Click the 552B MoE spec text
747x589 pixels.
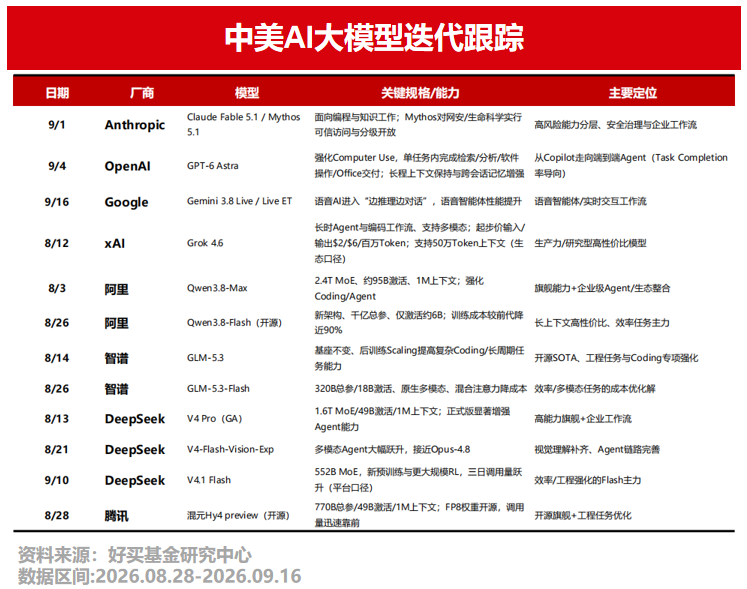coord(418,480)
